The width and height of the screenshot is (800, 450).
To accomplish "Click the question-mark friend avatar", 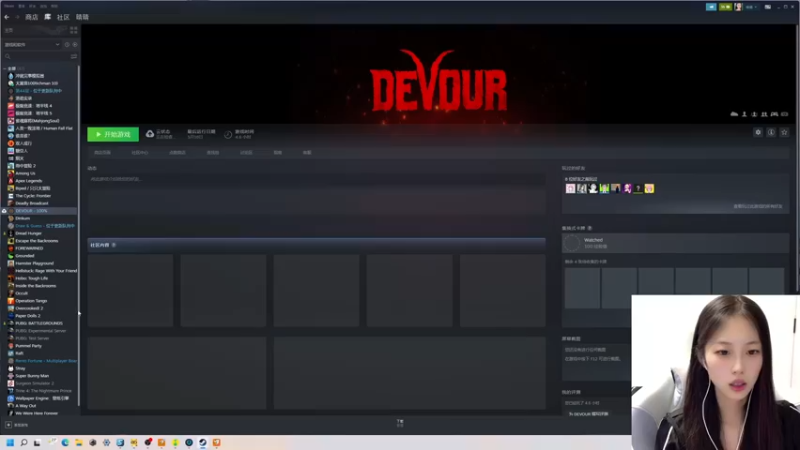I will 638,189.
